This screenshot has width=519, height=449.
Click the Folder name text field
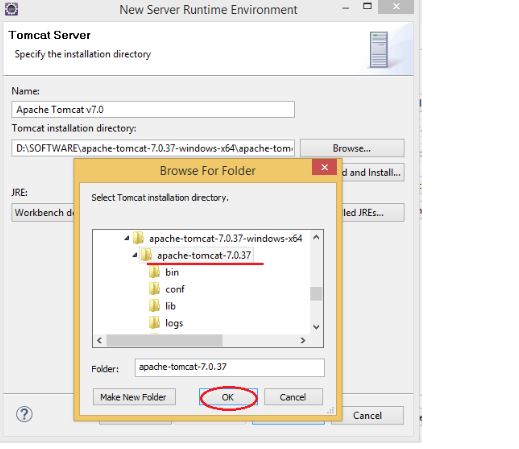(229, 367)
